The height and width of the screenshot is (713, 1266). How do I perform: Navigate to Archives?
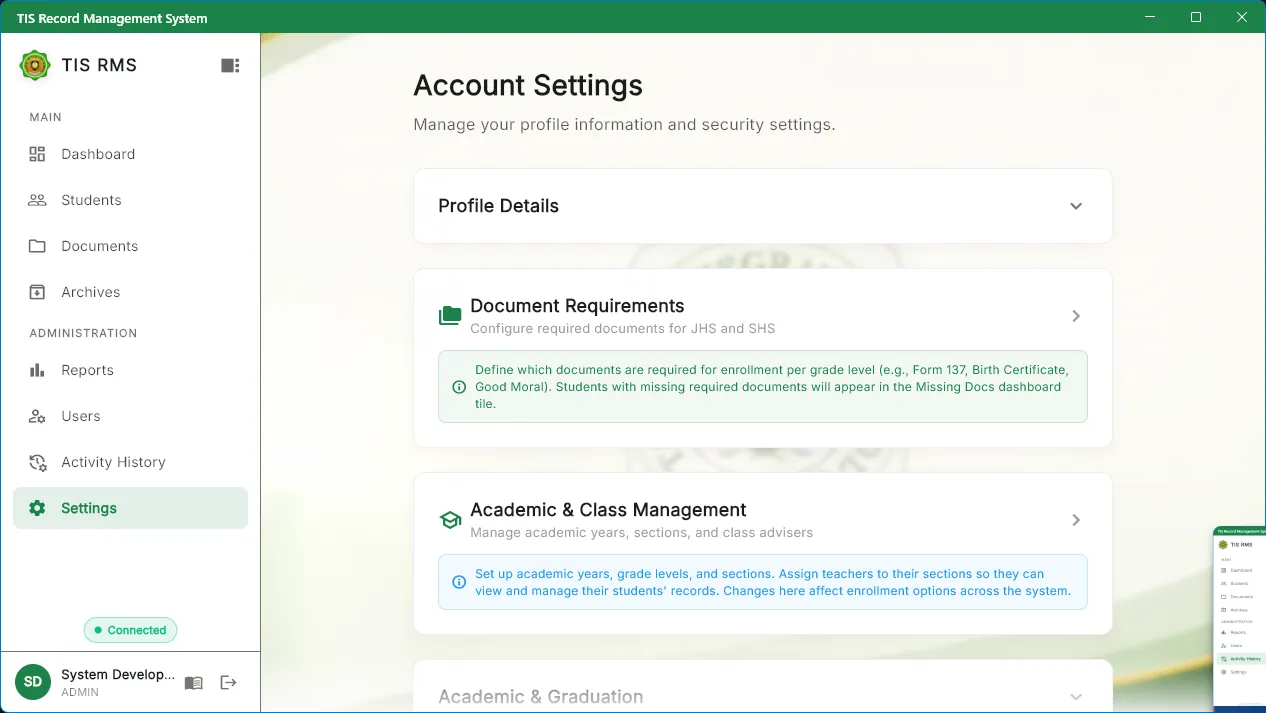[130, 292]
